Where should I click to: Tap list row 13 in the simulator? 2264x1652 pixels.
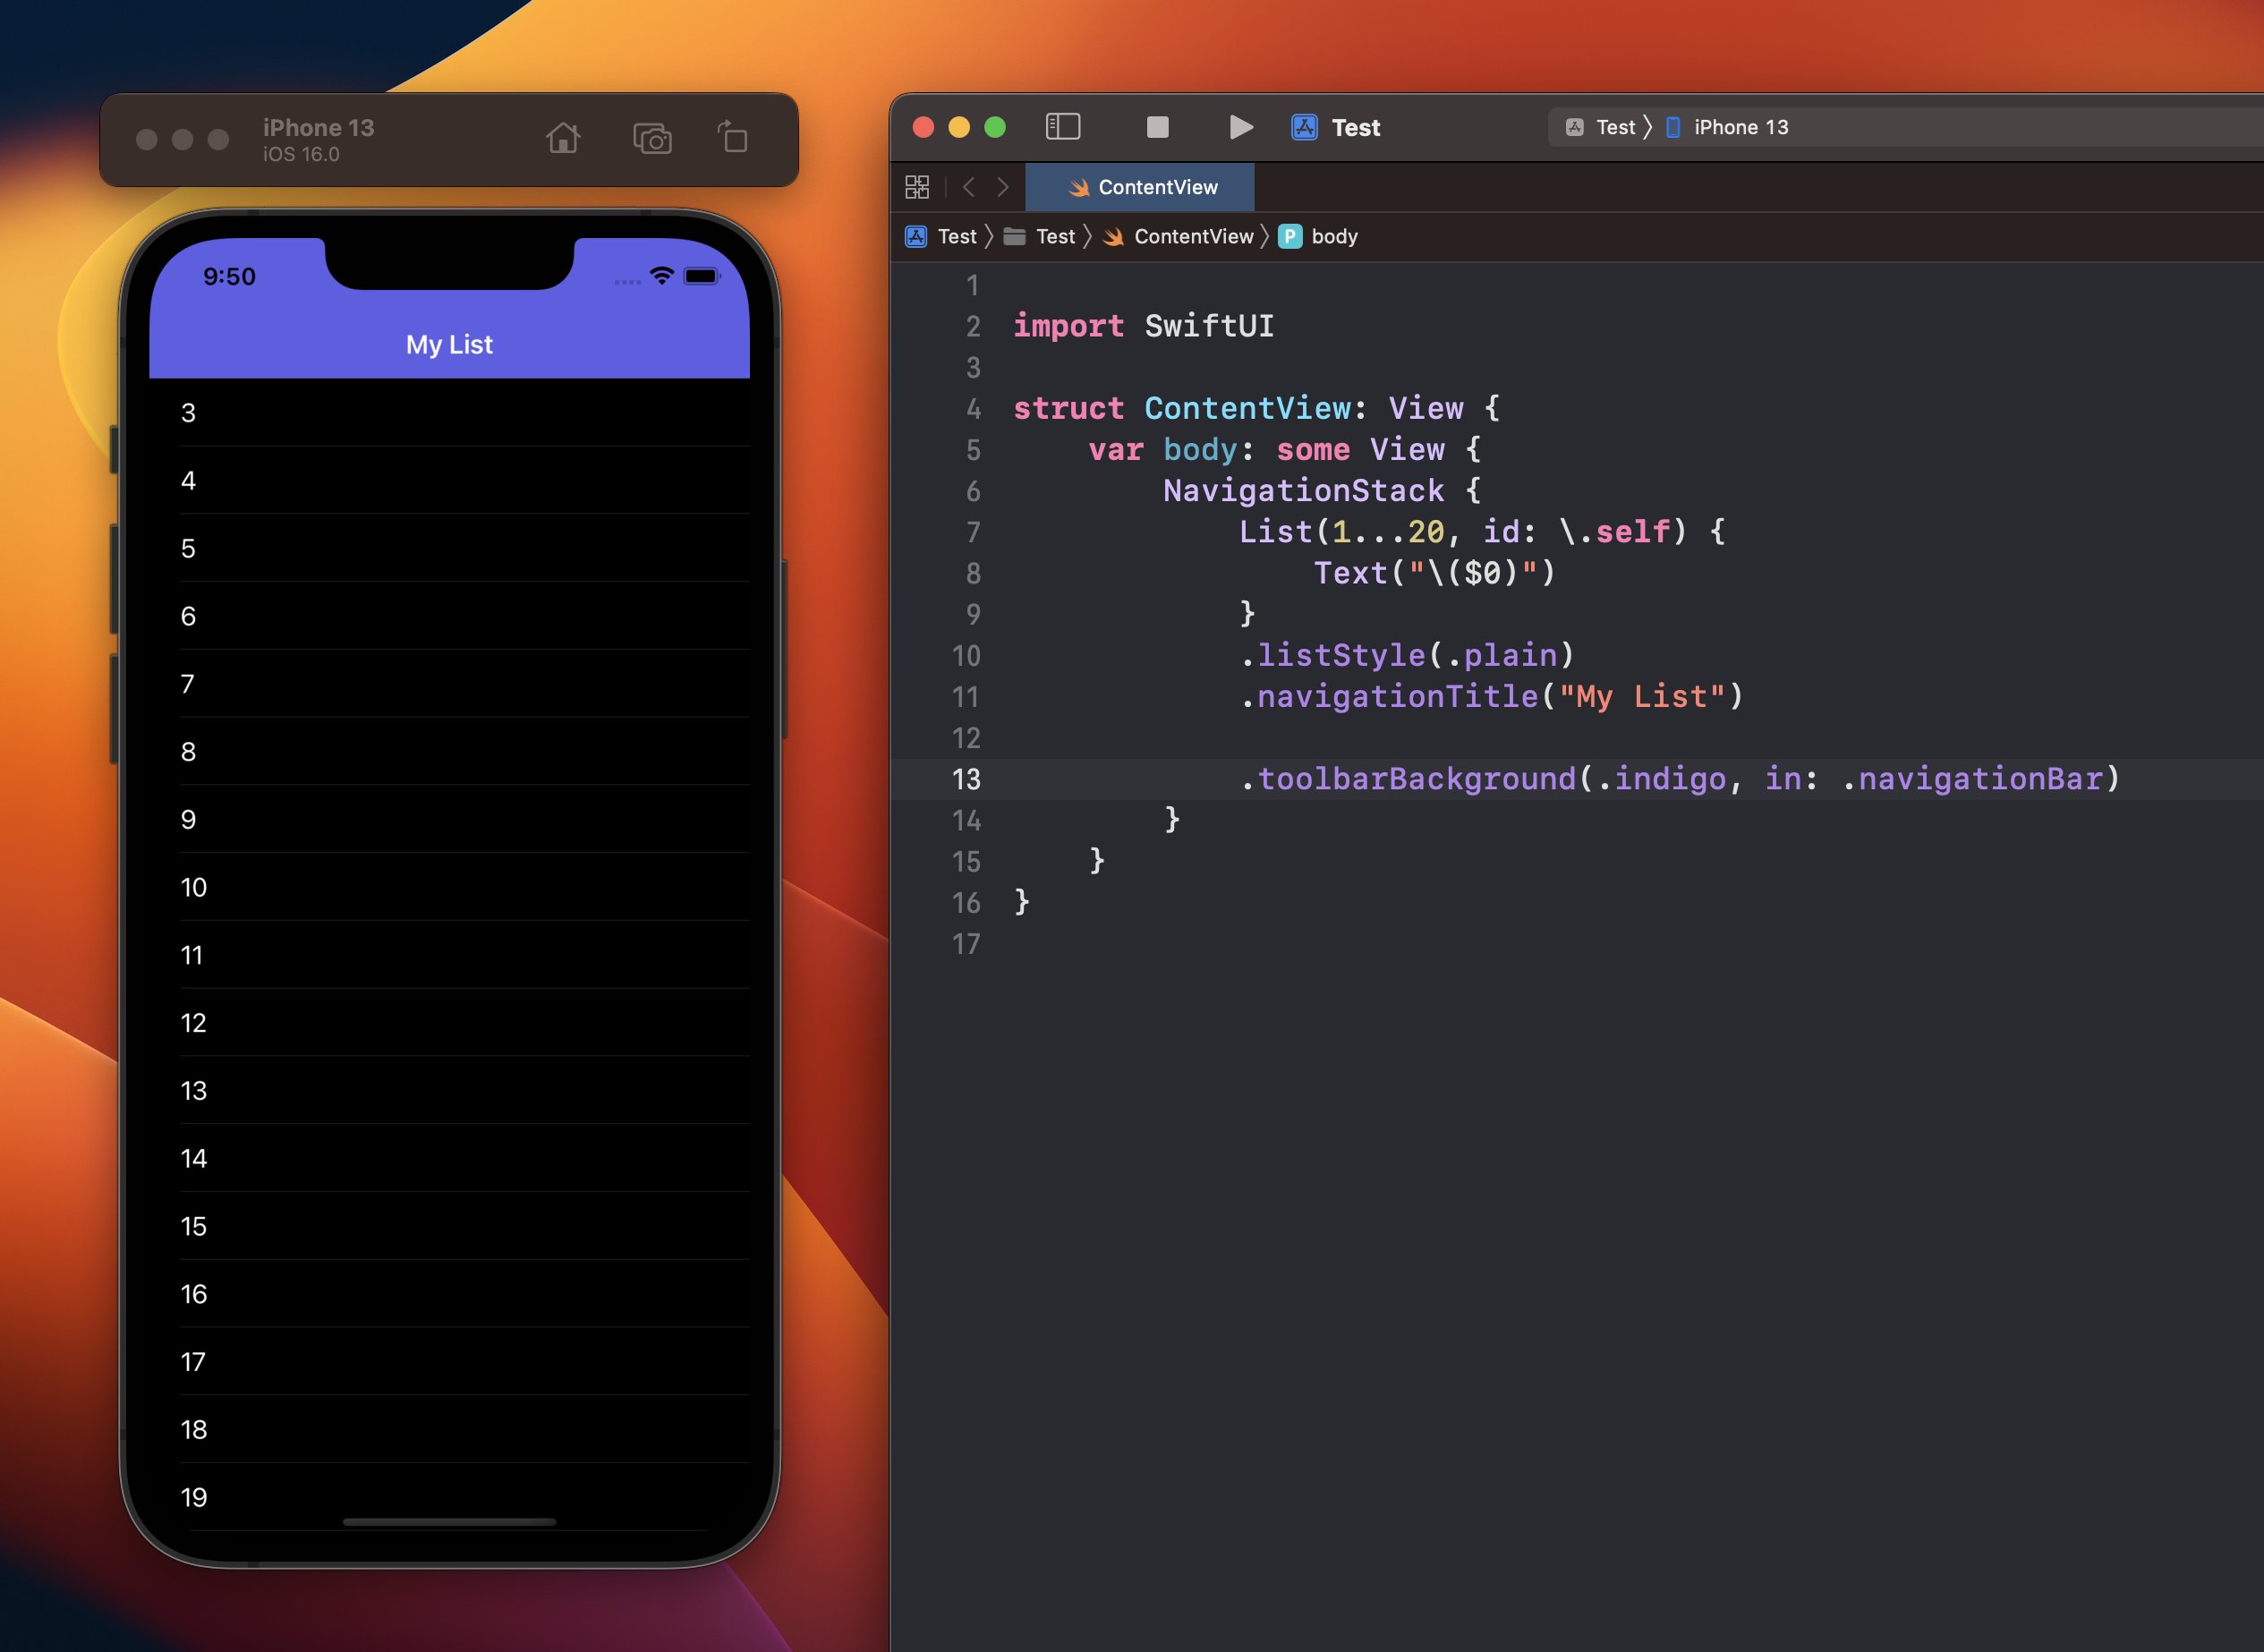tap(449, 1090)
